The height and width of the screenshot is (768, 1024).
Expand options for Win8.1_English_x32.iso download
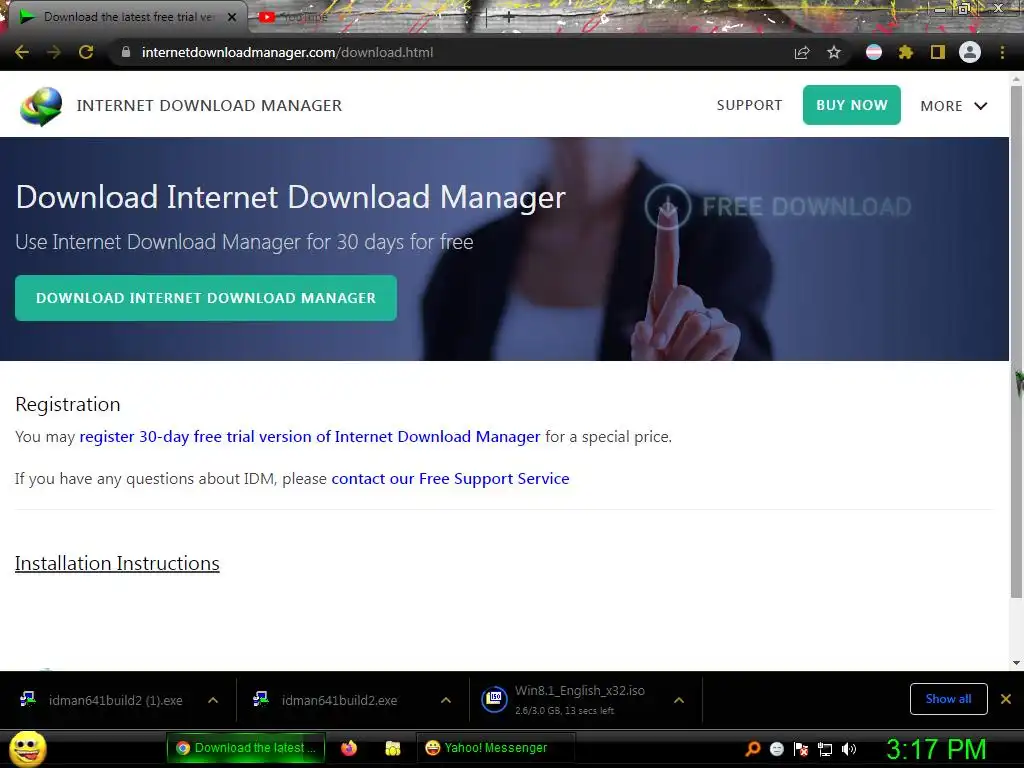click(x=679, y=700)
